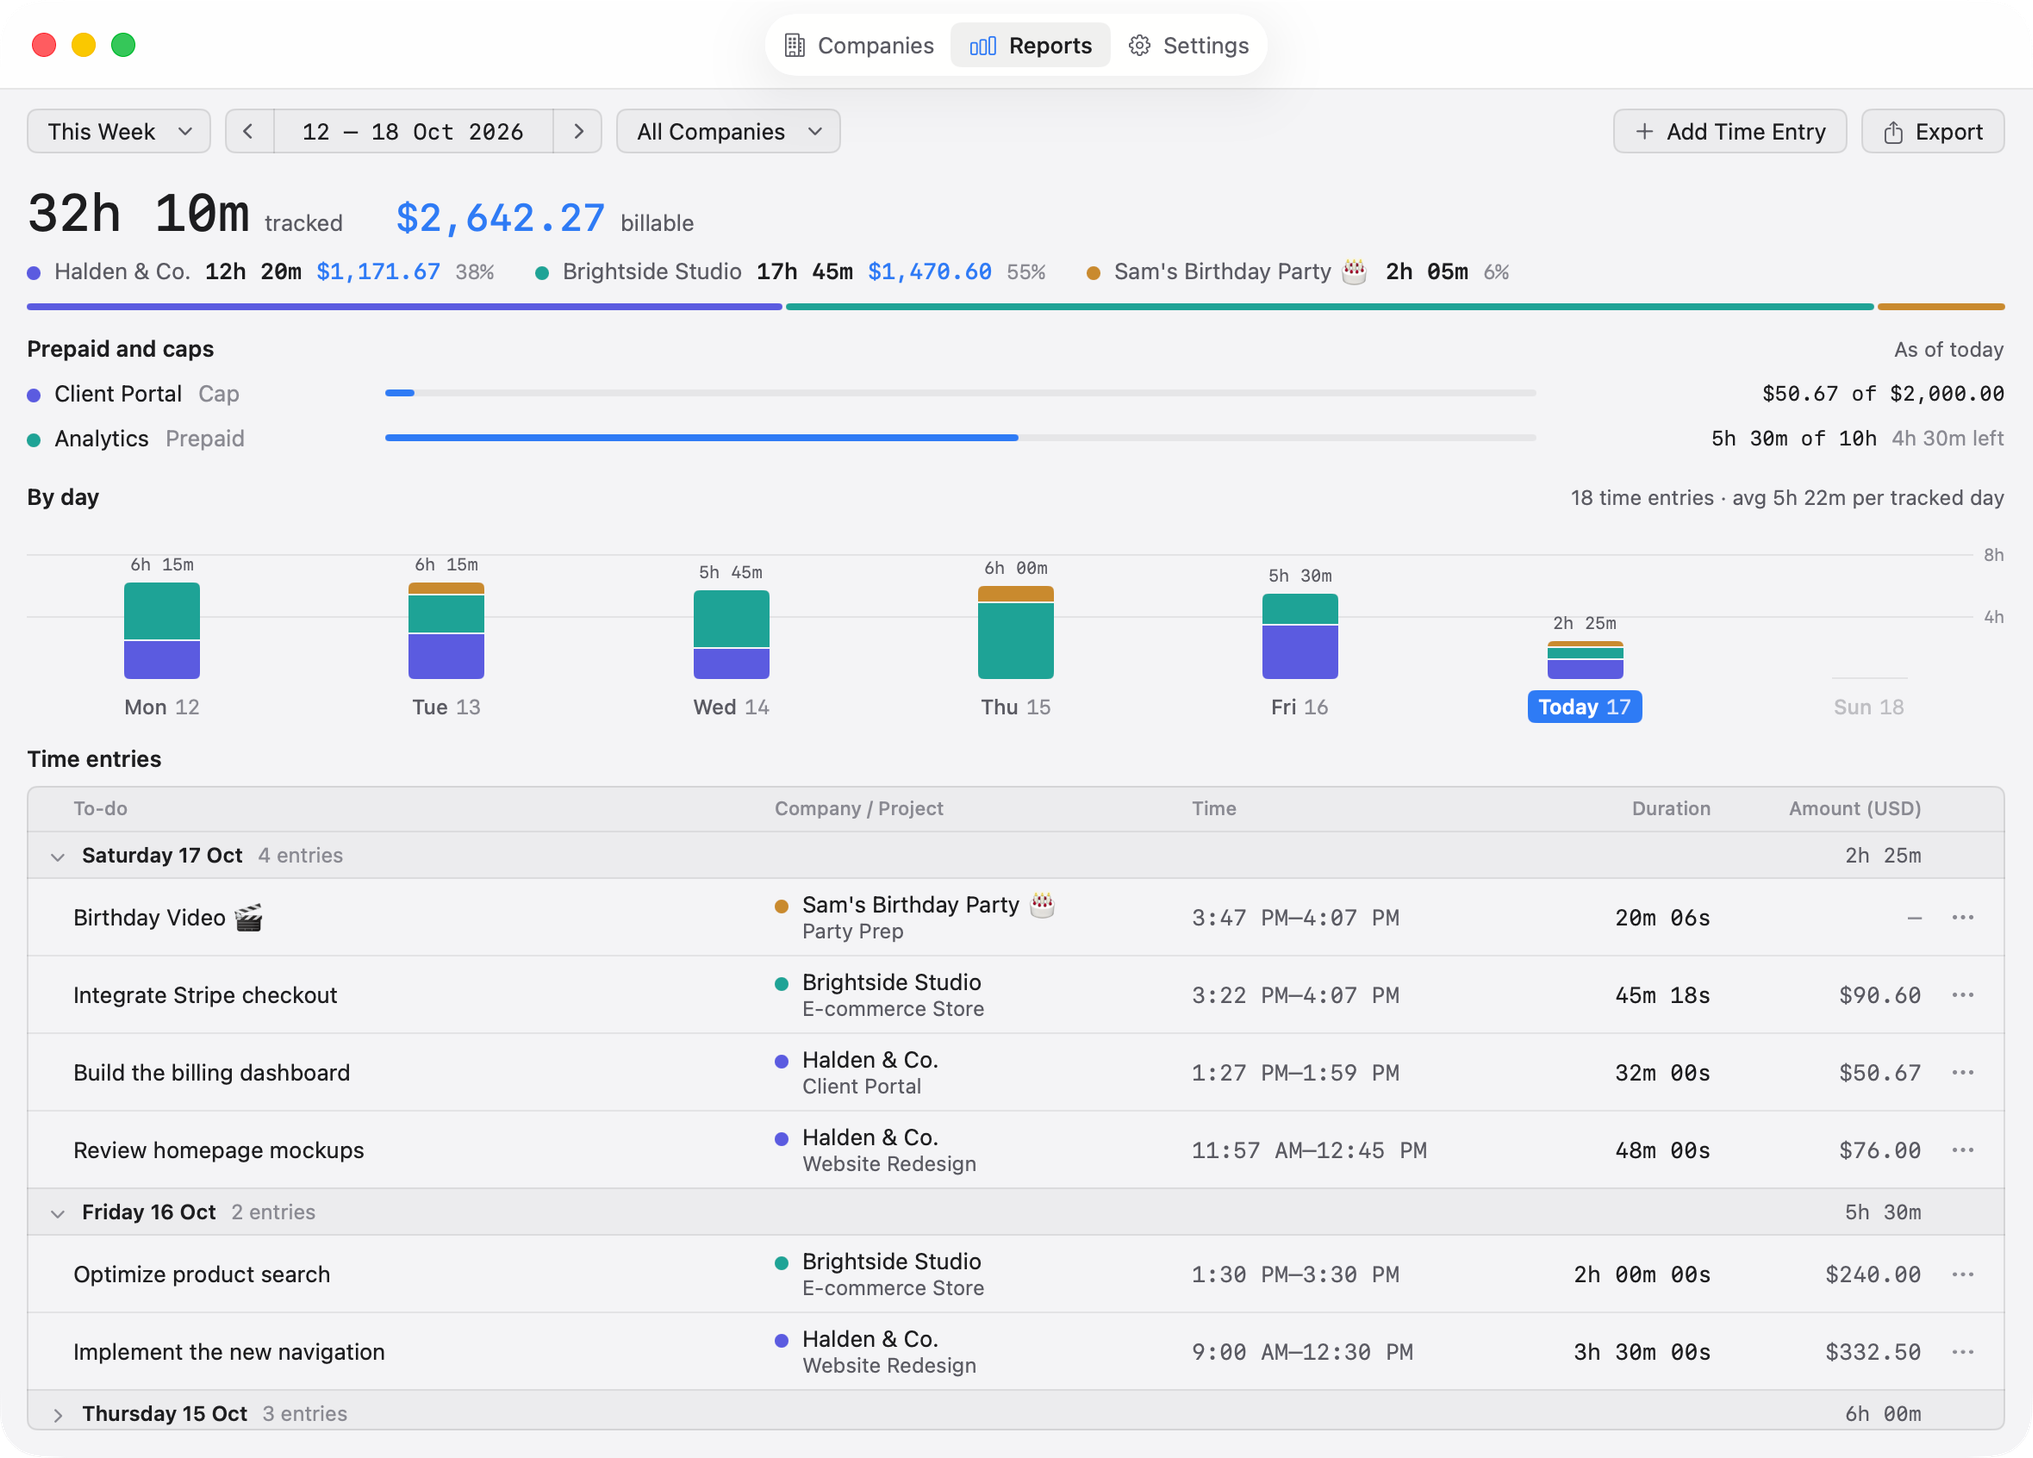Viewport: 2033px width, 1458px height.
Task: Click the Brightside Studio summary legend
Action: [790, 272]
